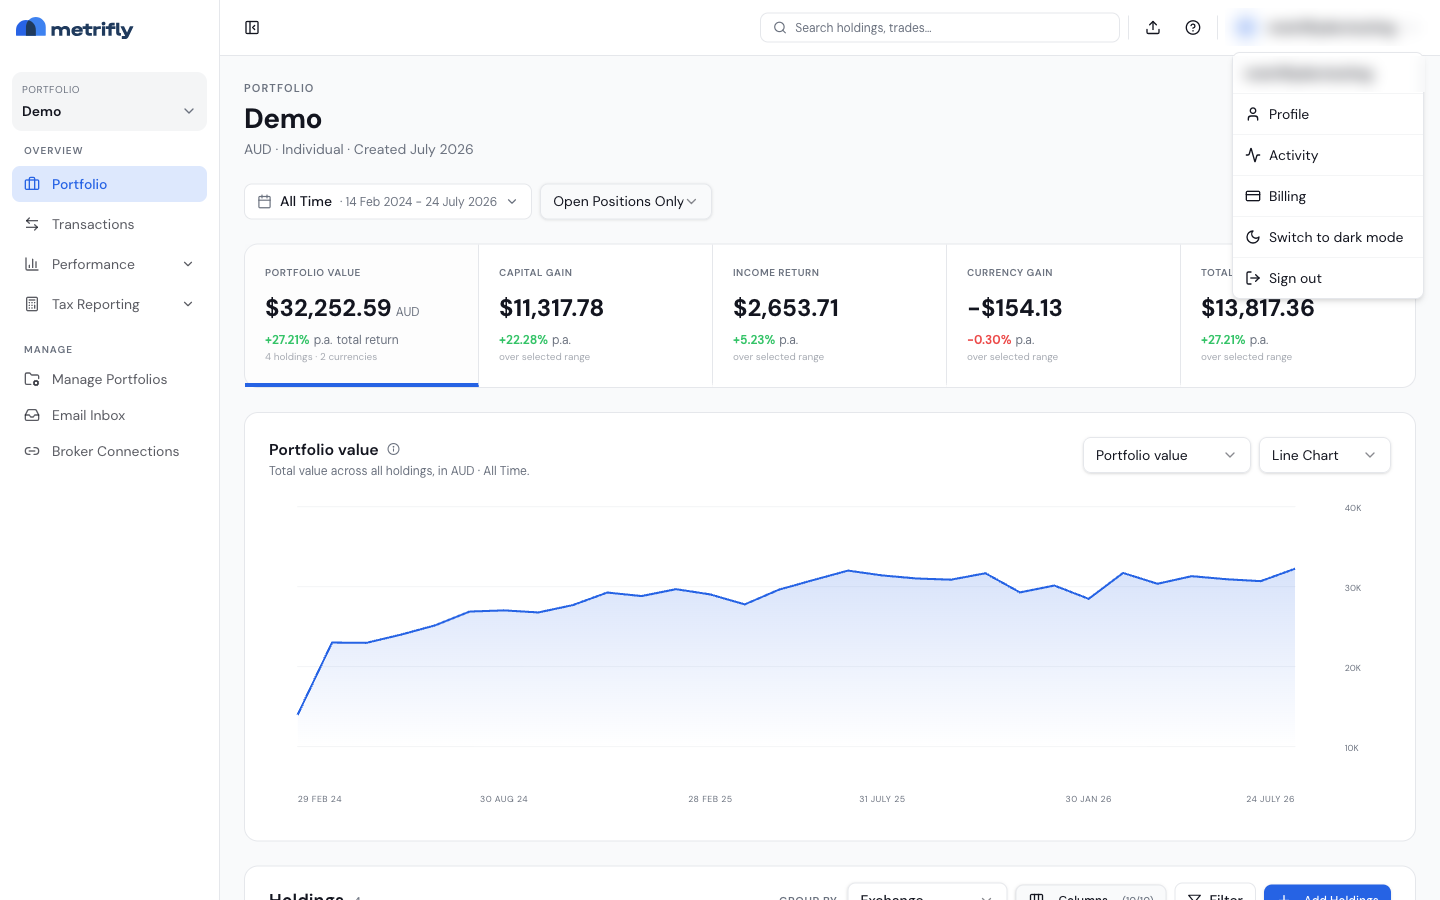Select Profile from the user menu

tap(1328, 114)
